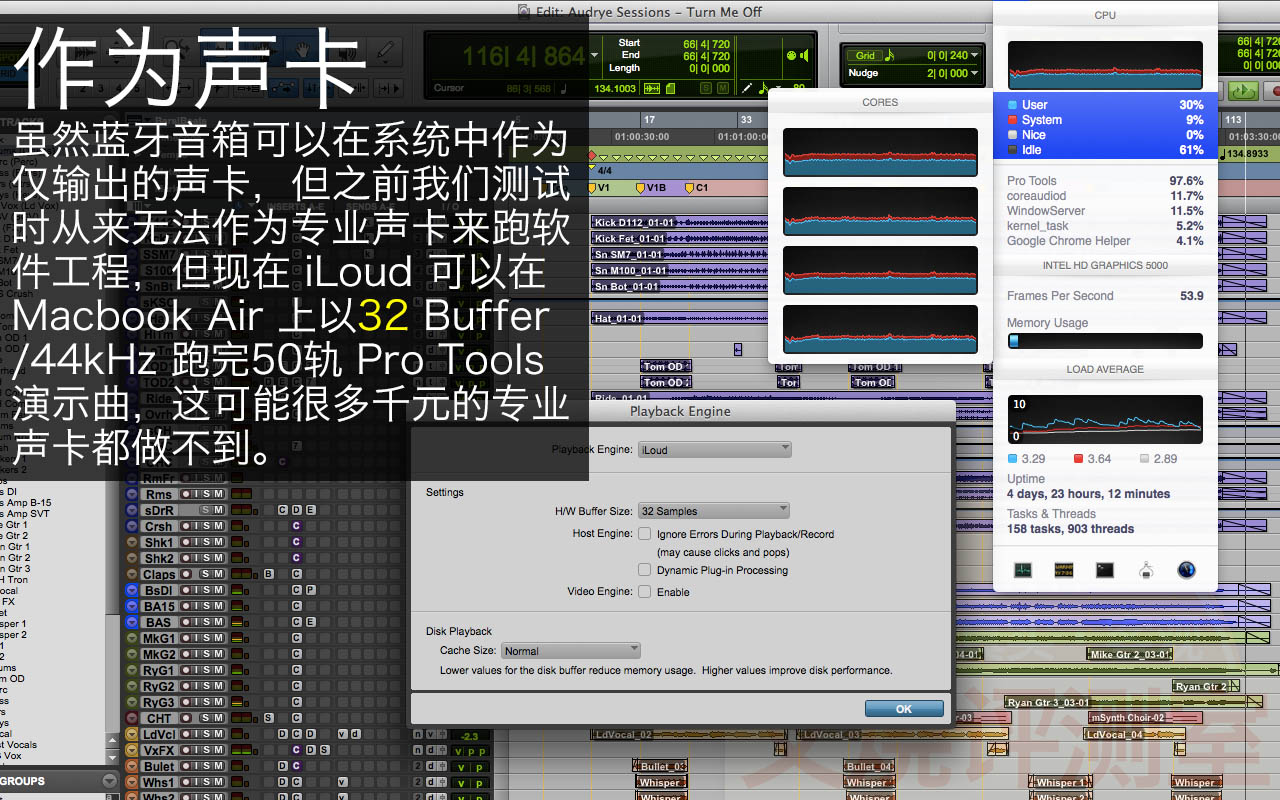Viewport: 1280px width, 800px height.
Task: Click the 4/4 meter marker
Action: [x=604, y=171]
